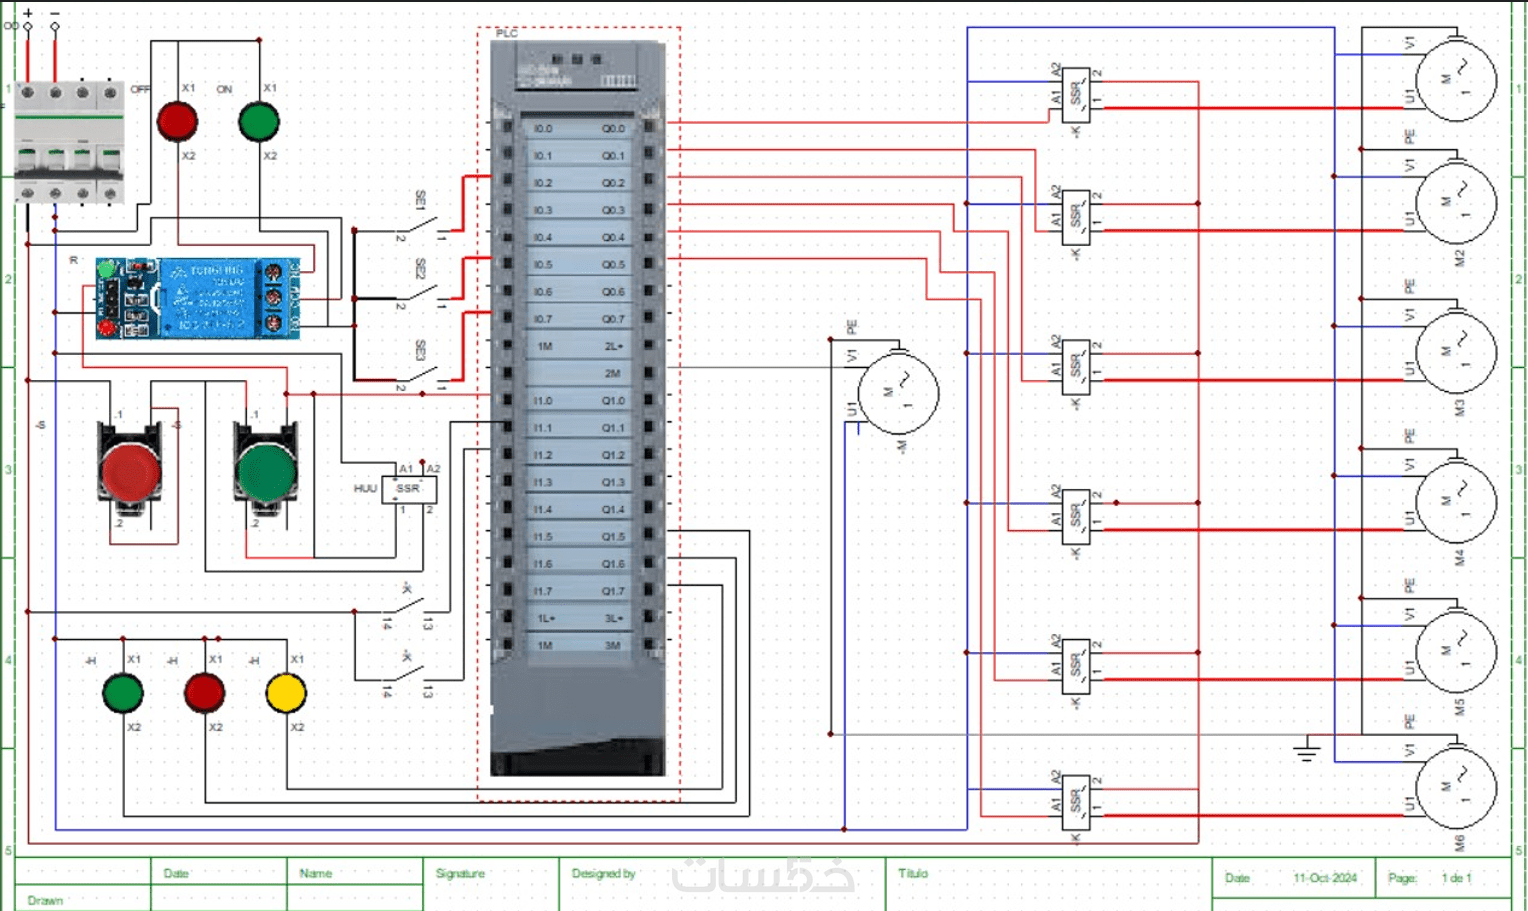Select the center -M motor symbol

(x=899, y=393)
